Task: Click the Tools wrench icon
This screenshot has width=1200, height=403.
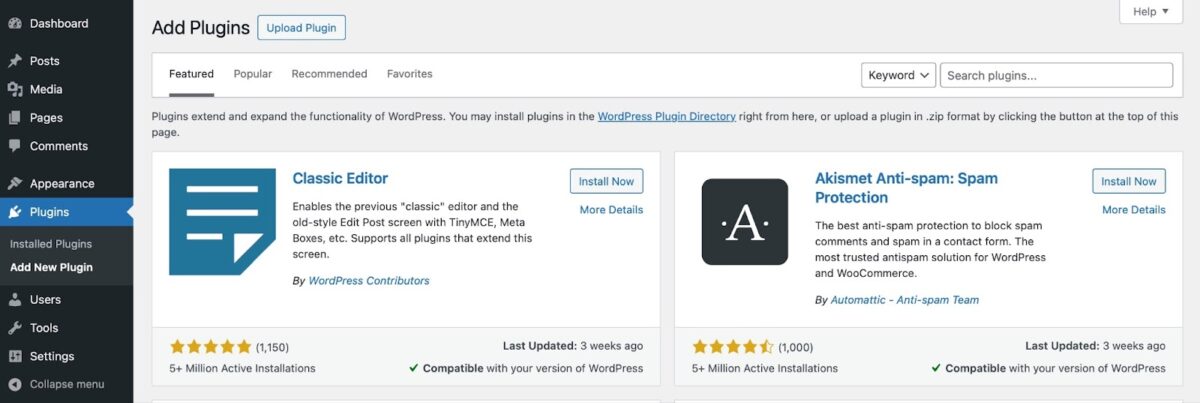Action: 15,328
